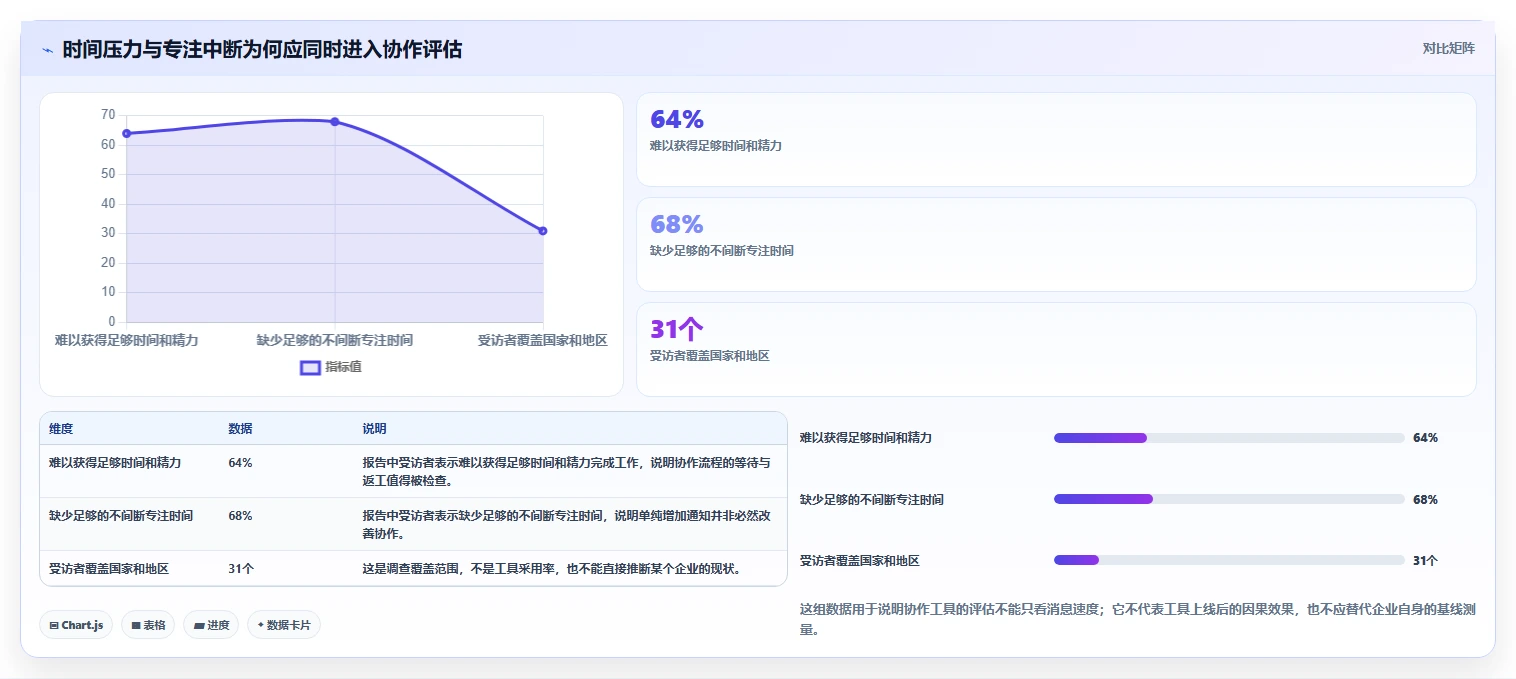Image resolution: width=1516 pixels, height=679 pixels.
Task: Click 受访者覆盖国家和地区 label in the 31个 card
Action: (710, 356)
